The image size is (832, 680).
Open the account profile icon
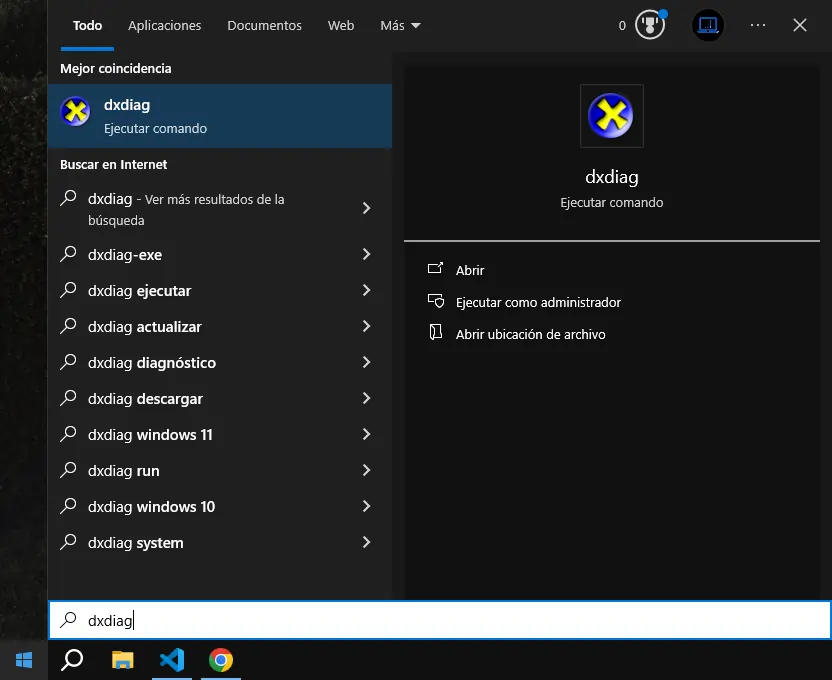708,25
